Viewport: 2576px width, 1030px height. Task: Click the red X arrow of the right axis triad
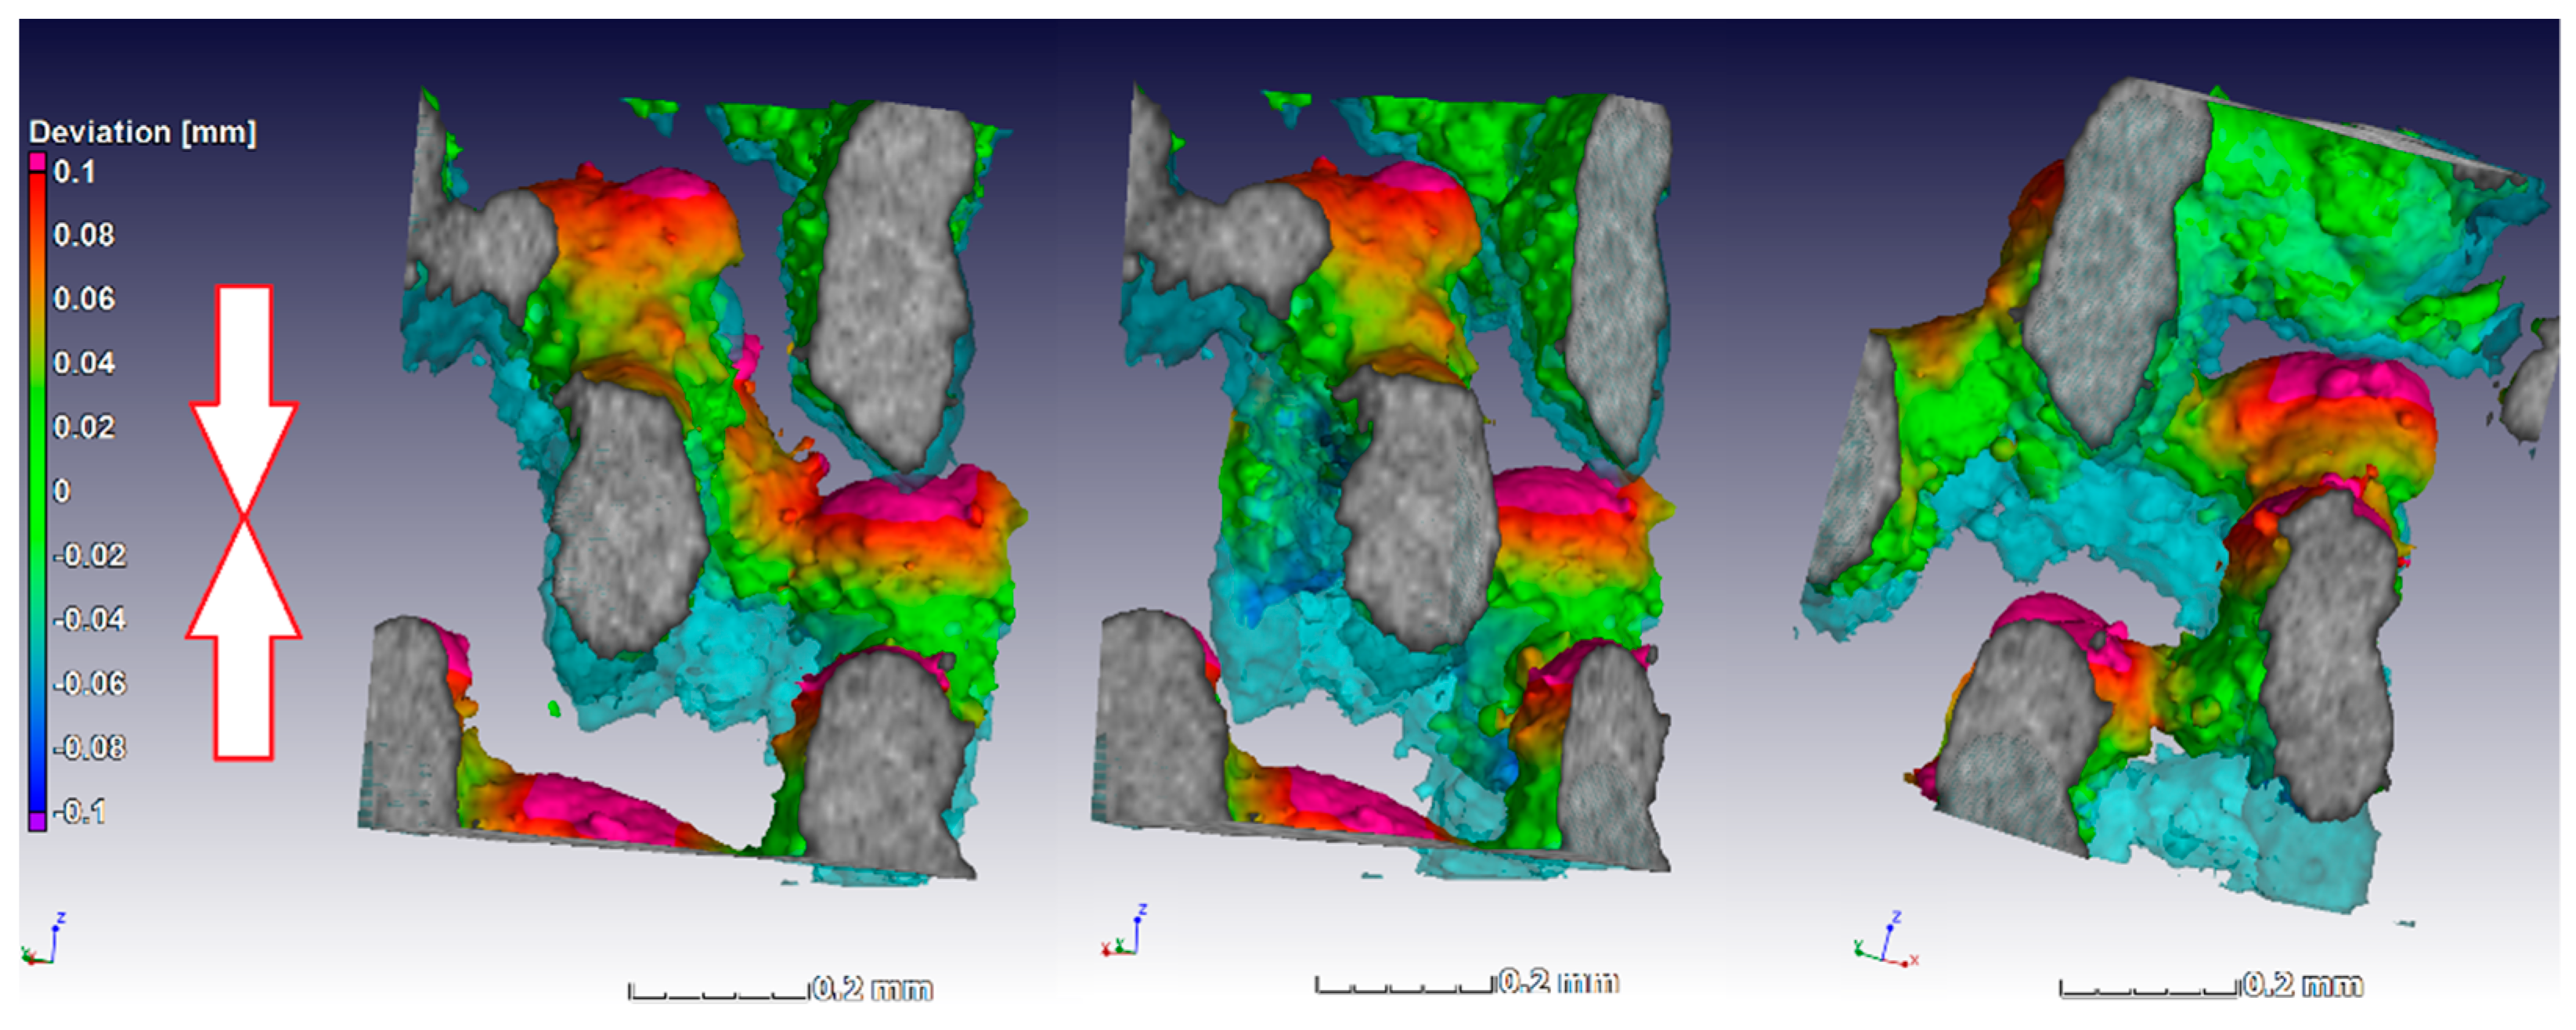pyautogui.click(x=1905, y=963)
